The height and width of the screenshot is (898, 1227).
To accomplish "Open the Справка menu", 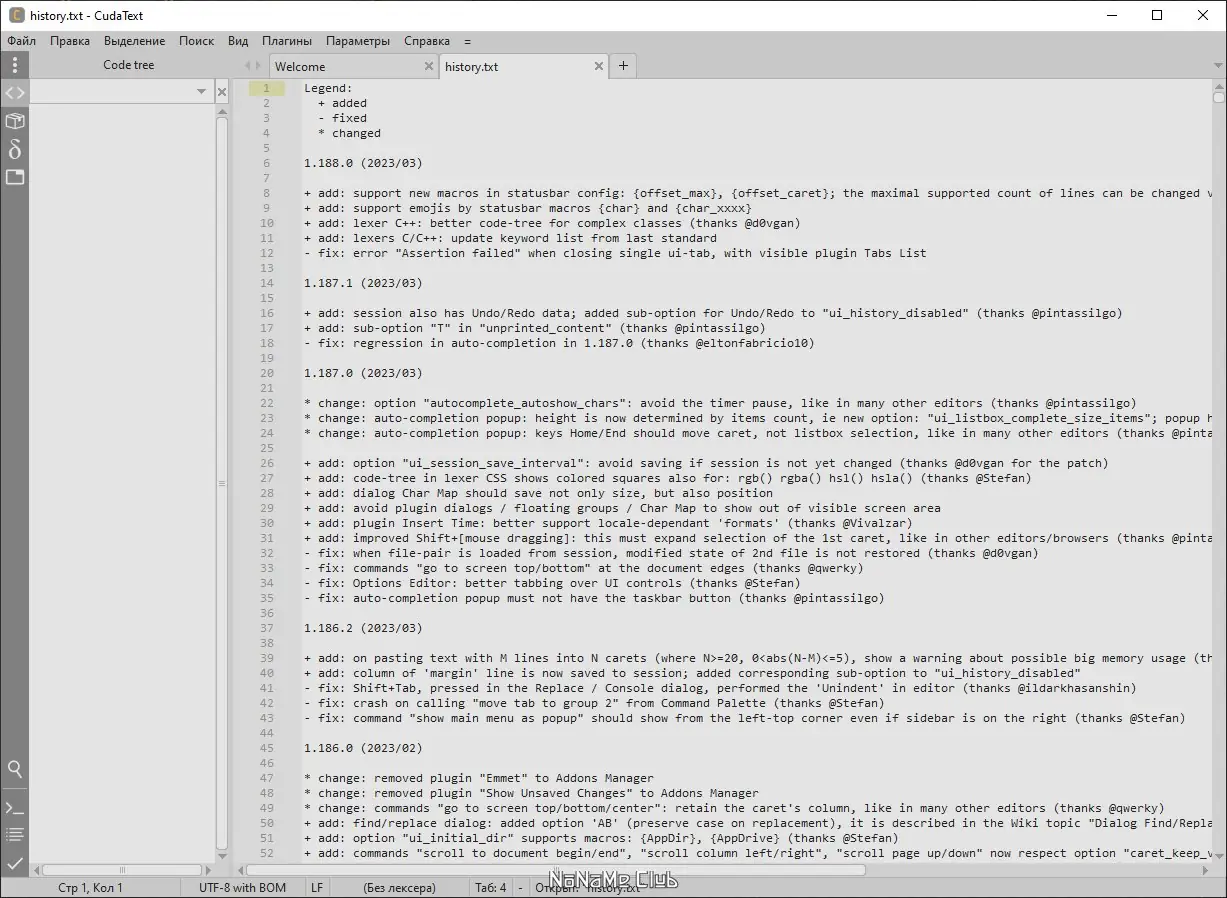I will [427, 41].
